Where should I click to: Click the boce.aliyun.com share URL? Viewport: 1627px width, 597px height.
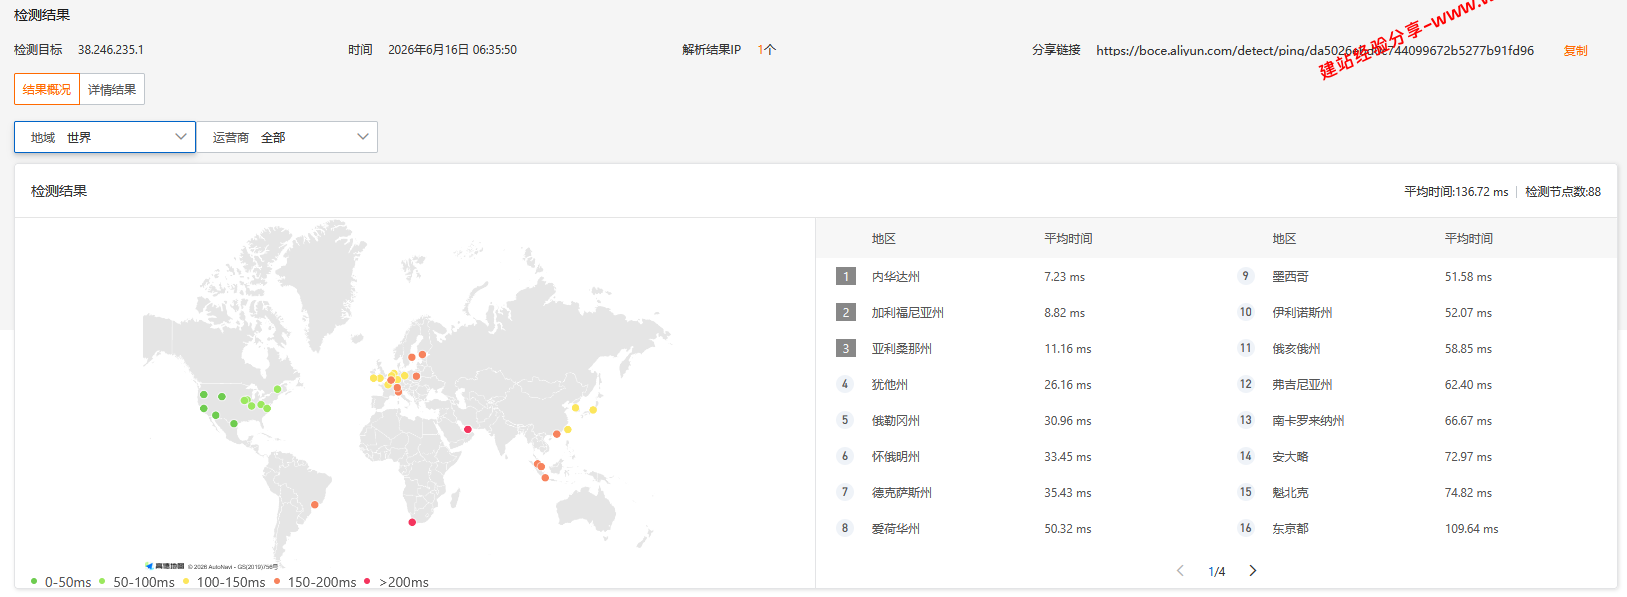[1314, 50]
